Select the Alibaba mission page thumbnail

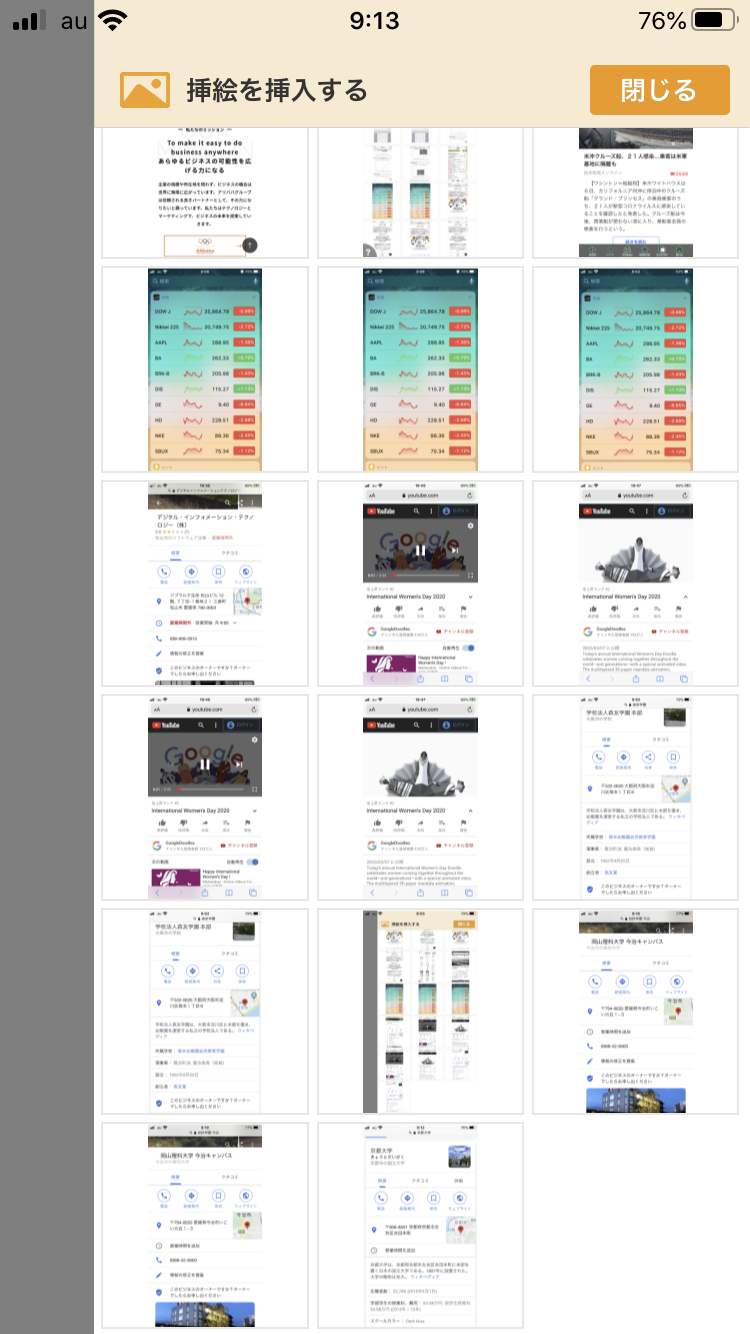point(205,193)
